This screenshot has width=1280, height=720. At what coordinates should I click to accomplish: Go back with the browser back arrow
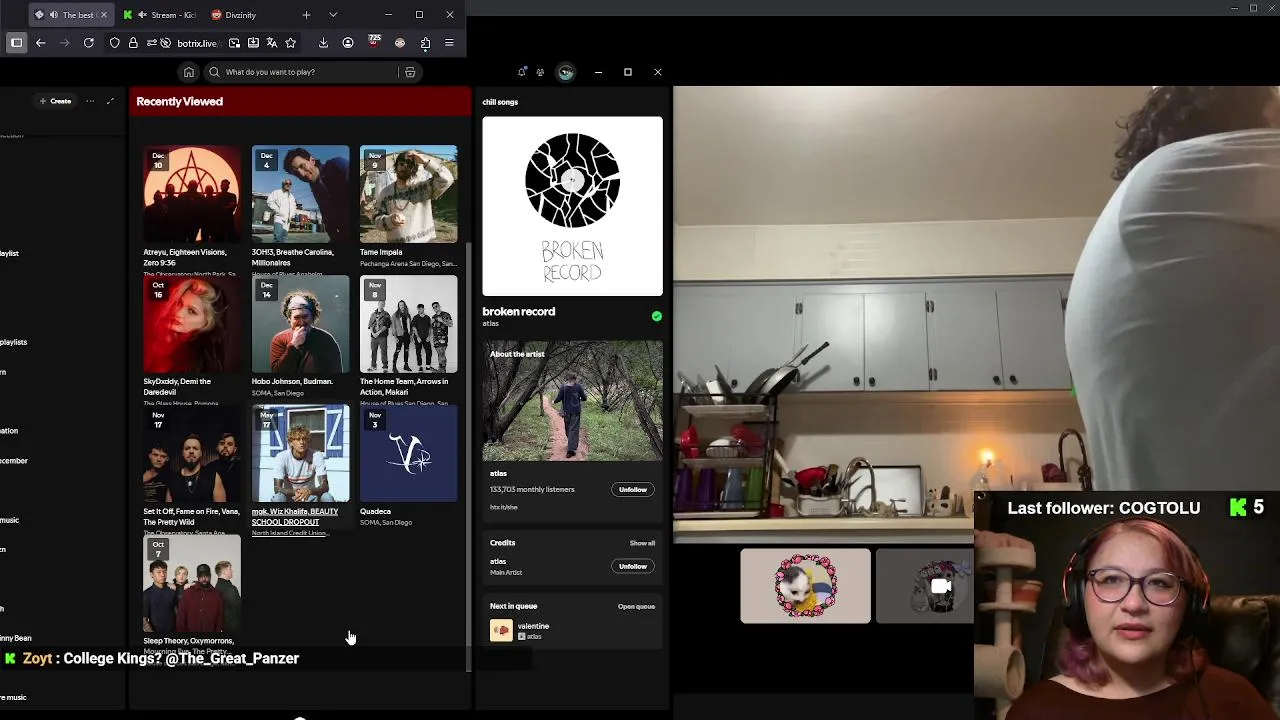(x=40, y=43)
